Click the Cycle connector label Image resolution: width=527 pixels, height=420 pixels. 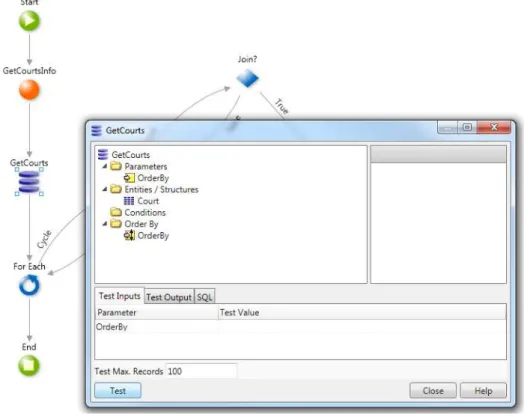click(44, 239)
